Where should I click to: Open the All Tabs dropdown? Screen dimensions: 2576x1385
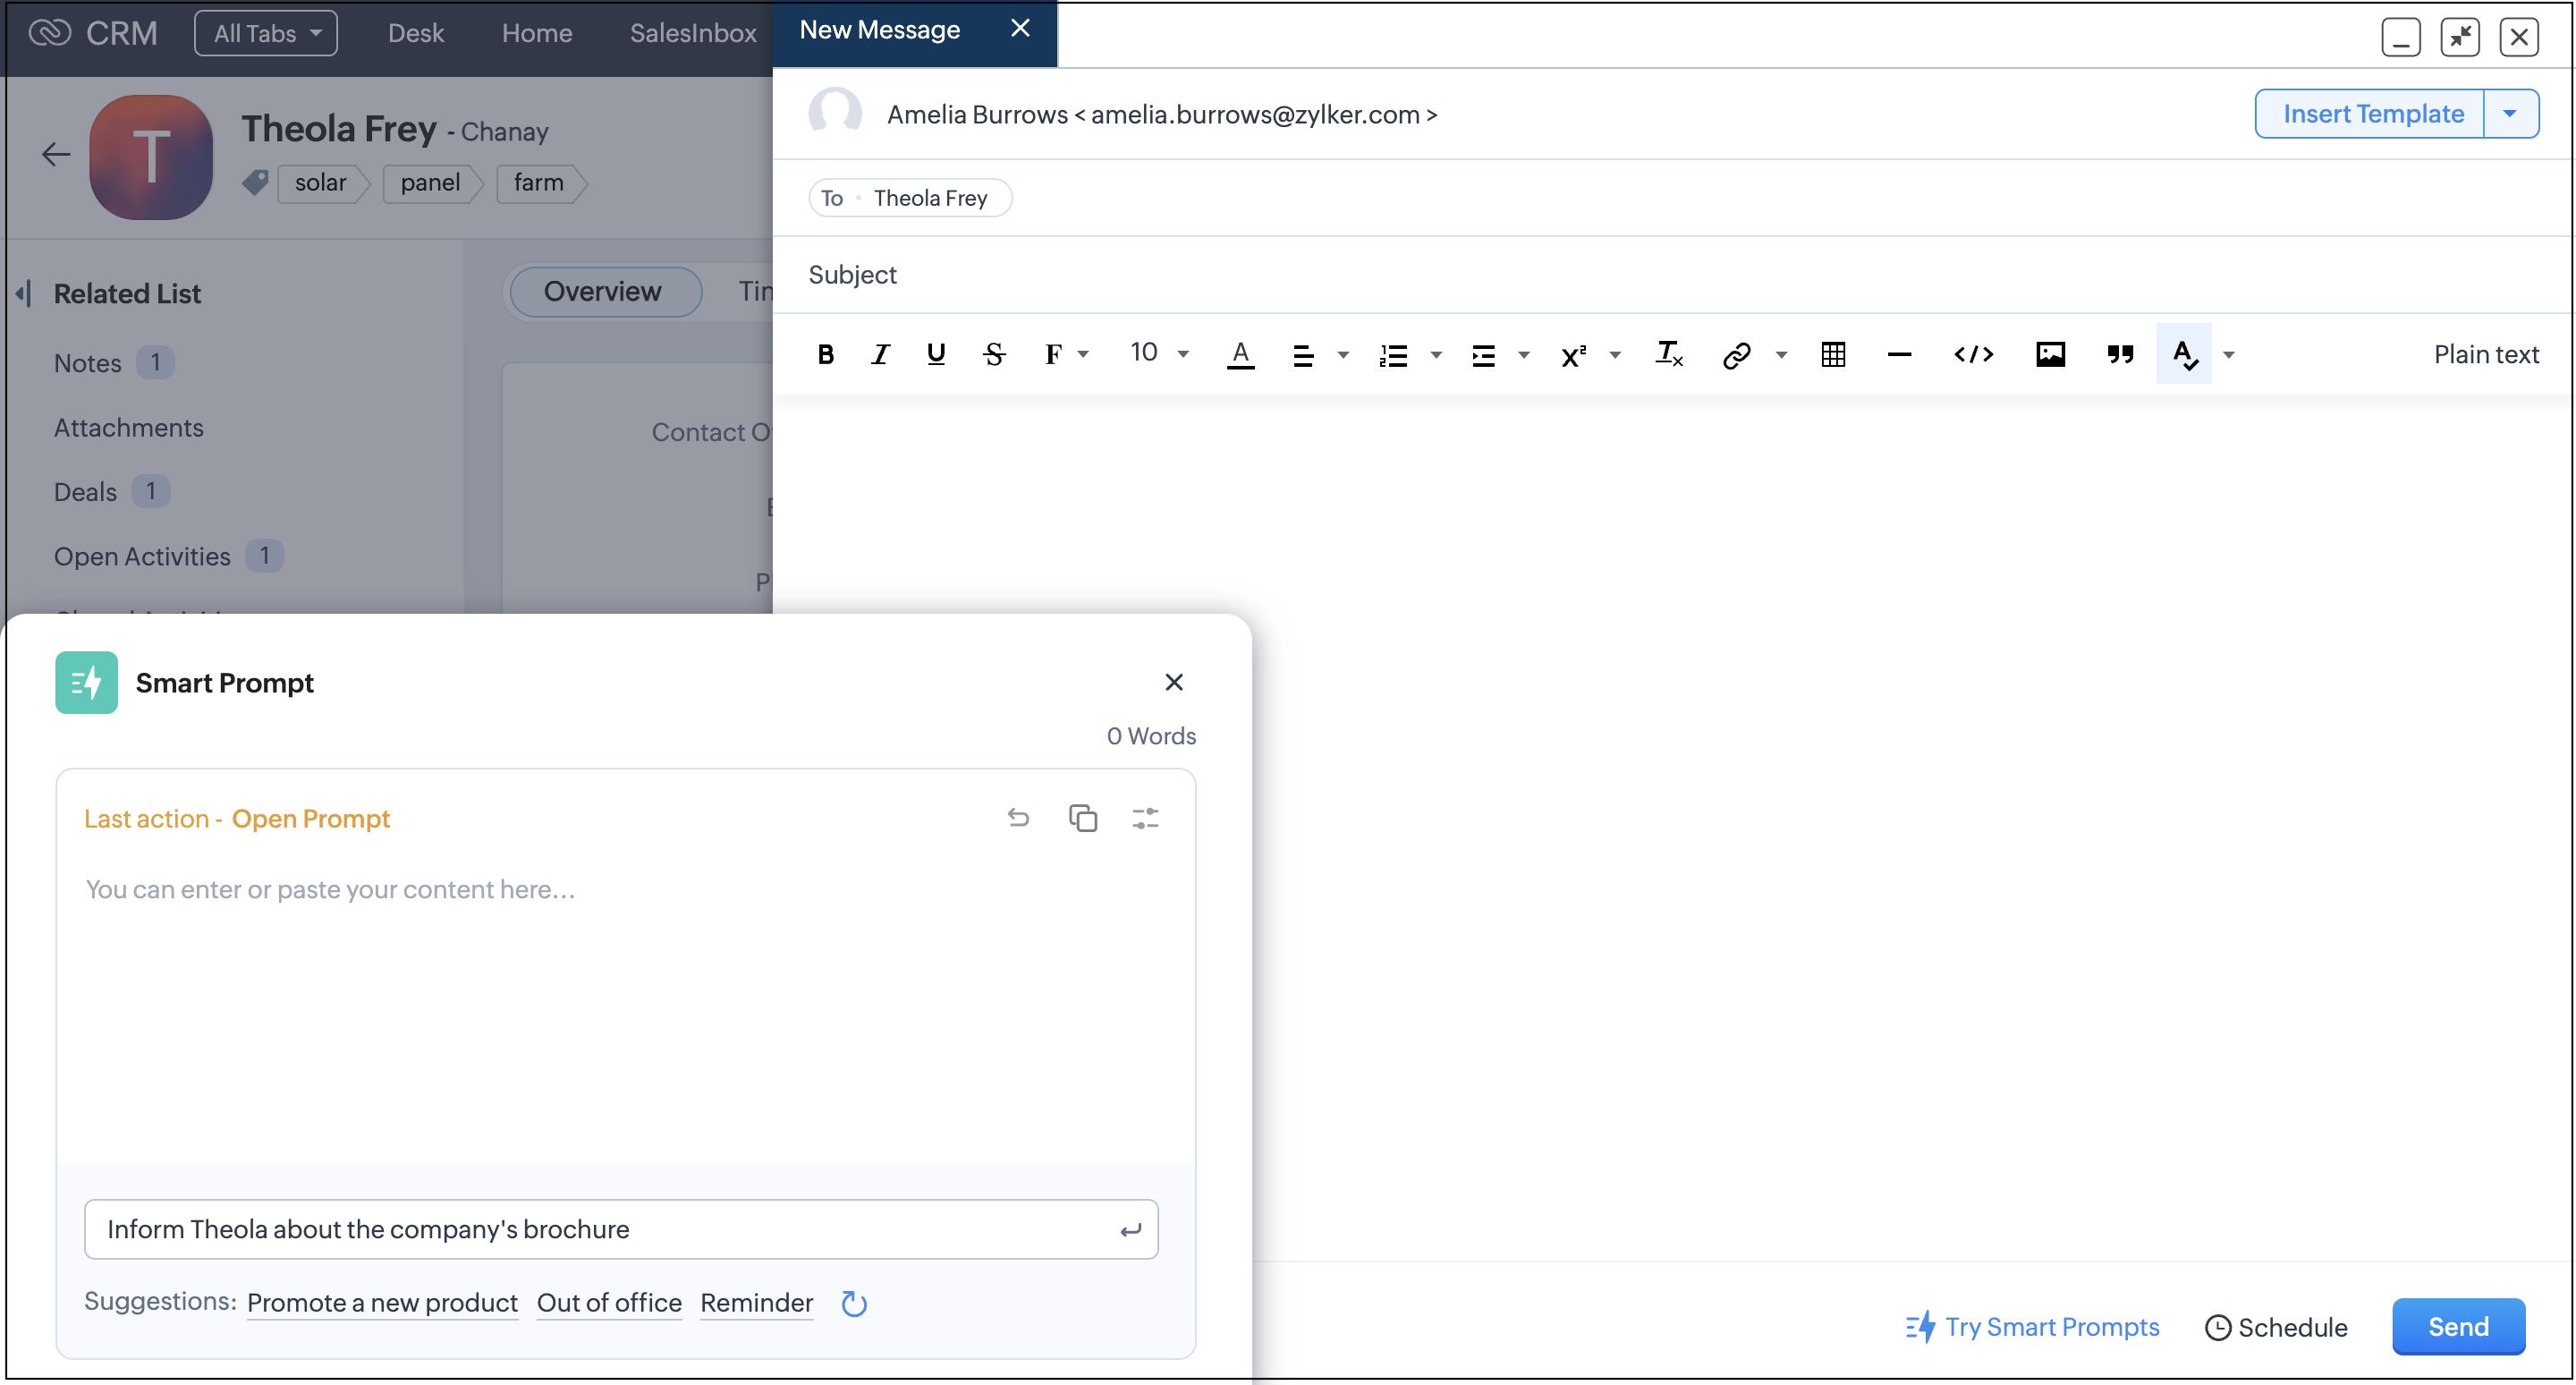(x=266, y=33)
